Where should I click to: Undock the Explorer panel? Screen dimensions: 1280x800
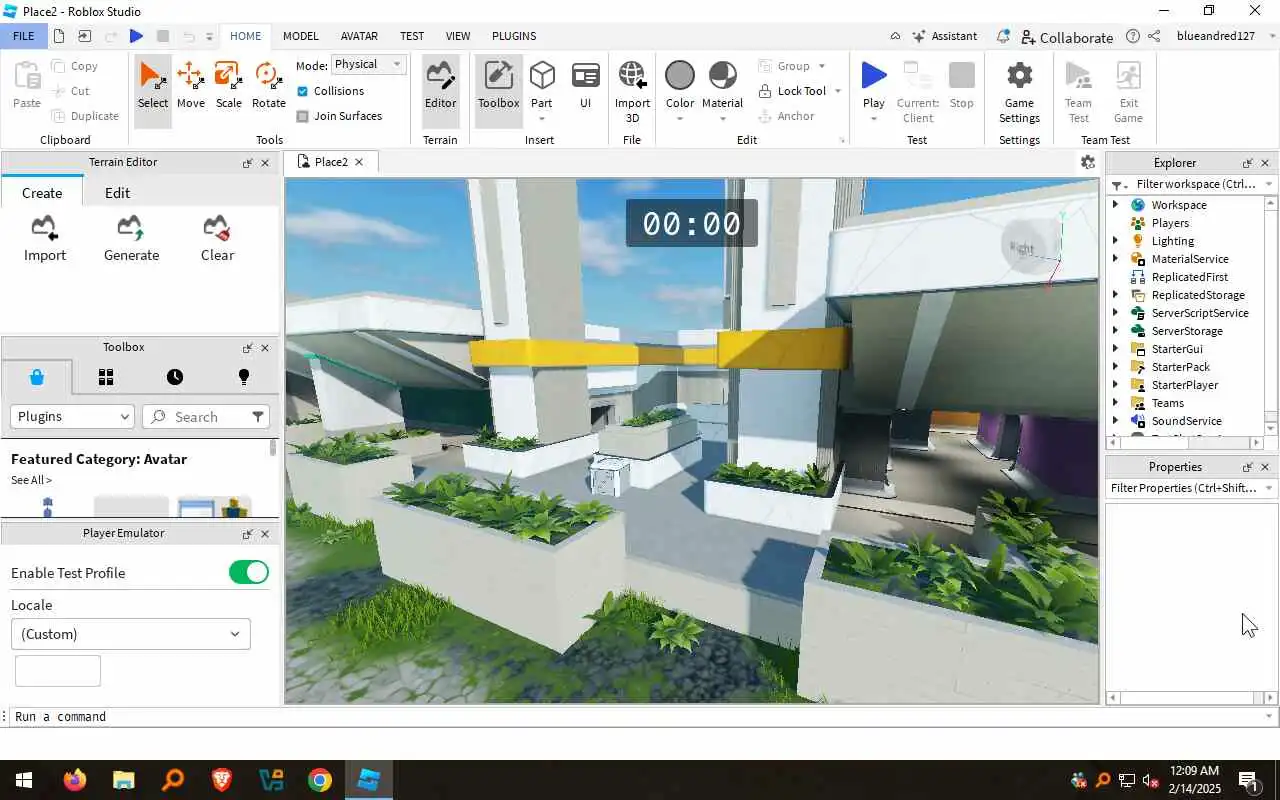tap(1247, 163)
